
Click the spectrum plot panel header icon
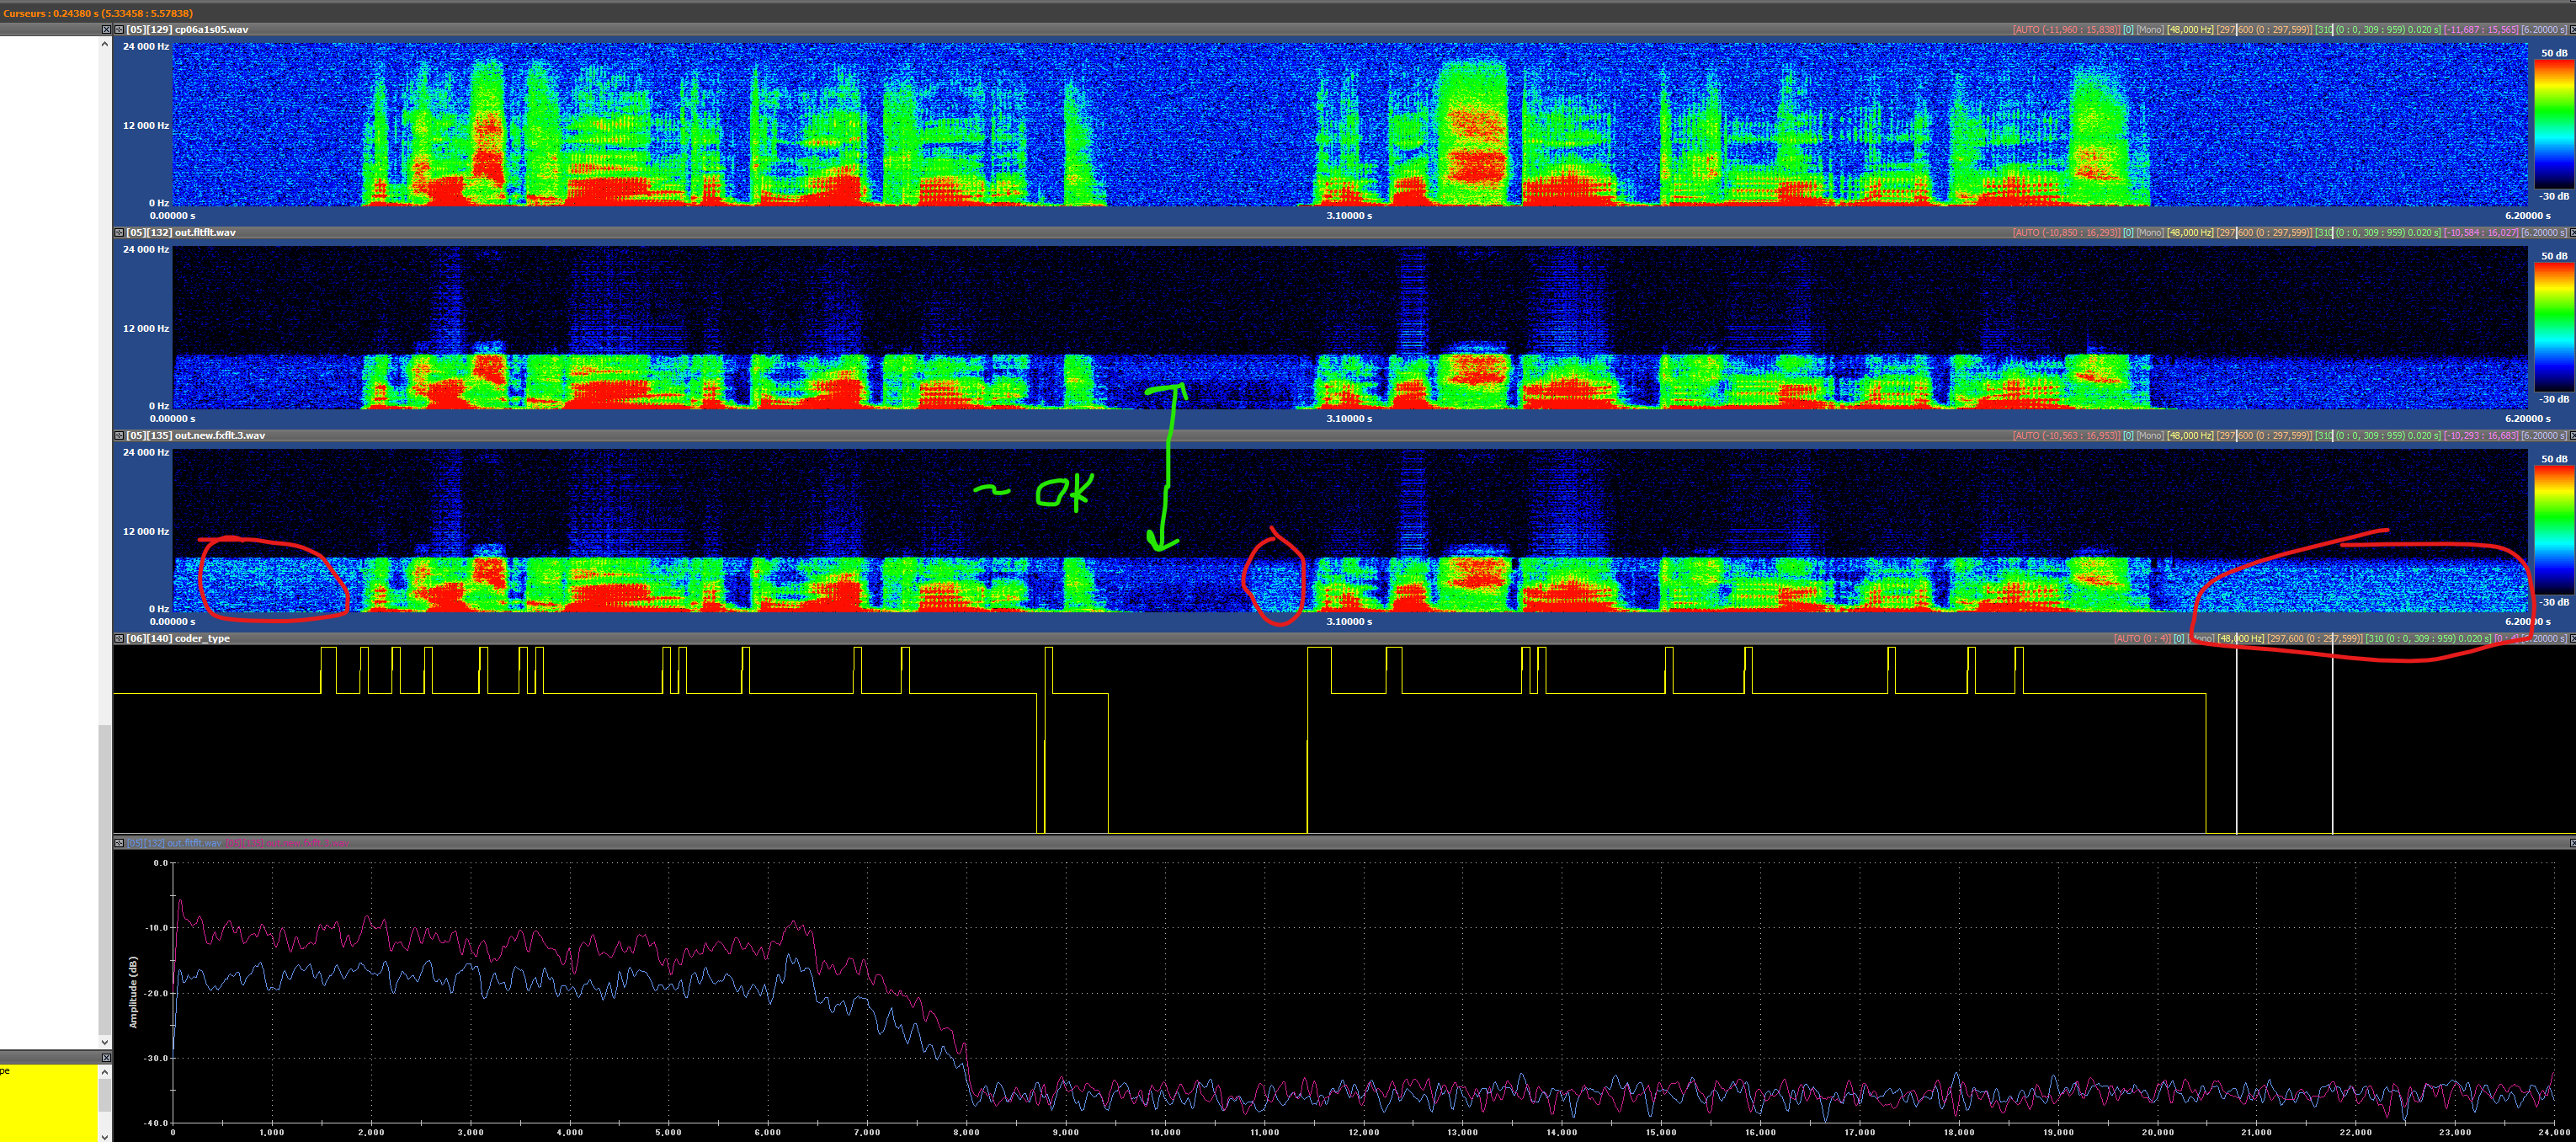(x=119, y=844)
